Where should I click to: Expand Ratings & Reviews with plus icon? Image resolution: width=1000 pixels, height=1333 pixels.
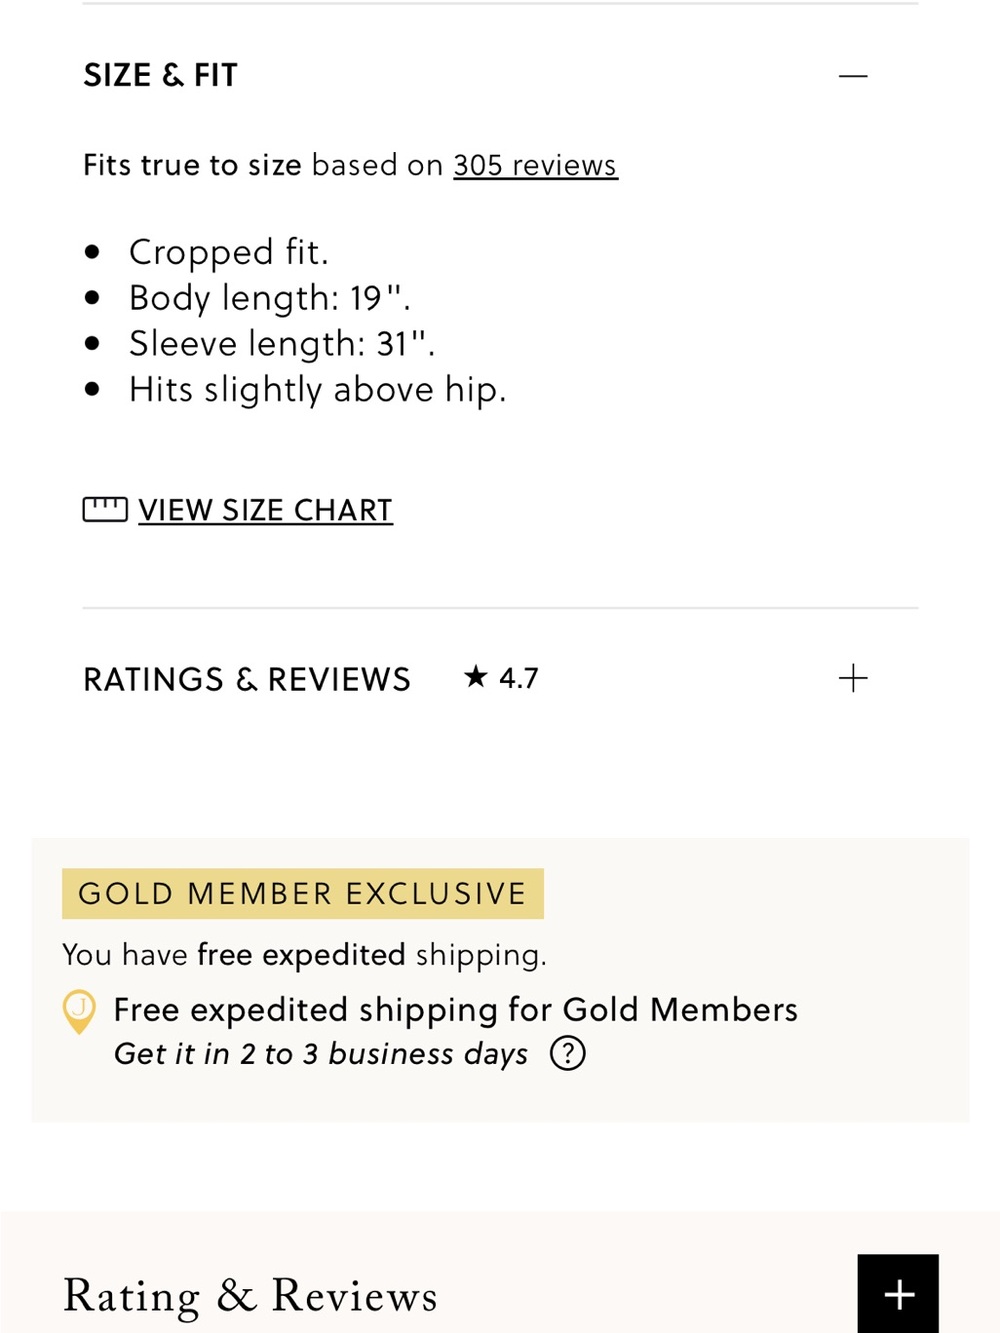[853, 678]
